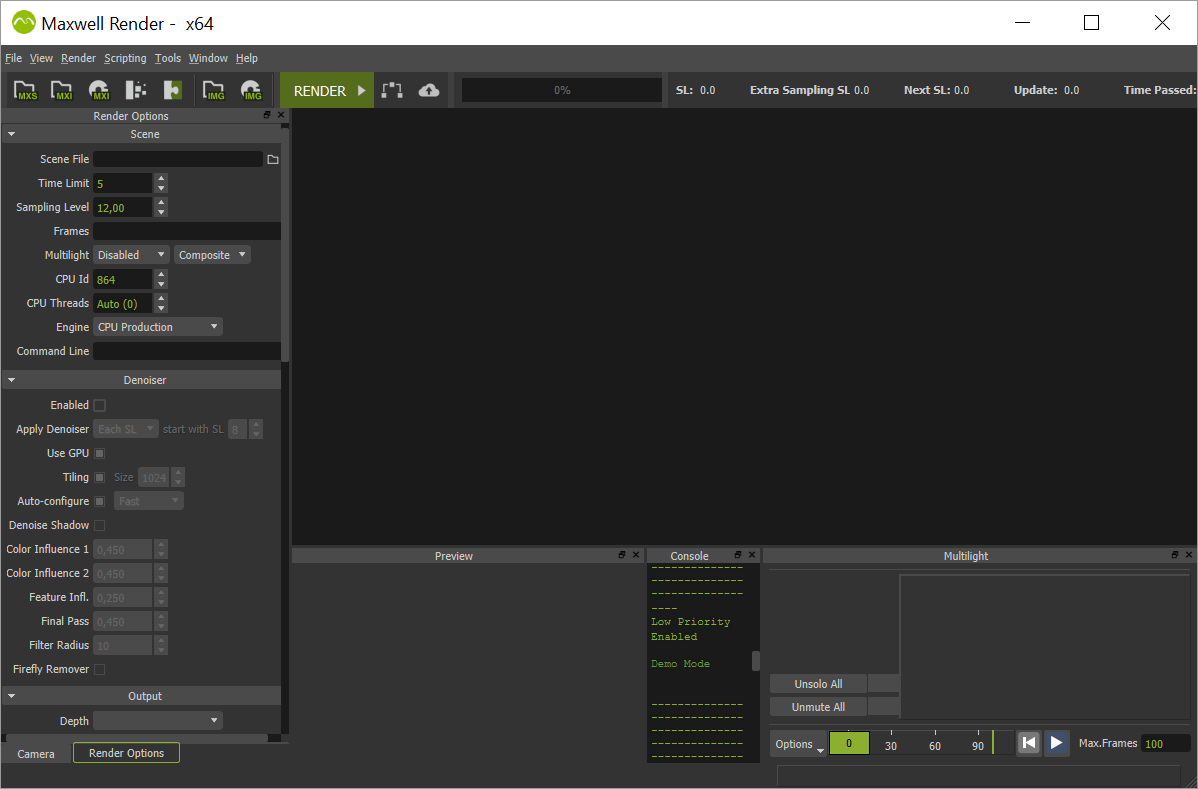Open cloud rendering options
This screenshot has height=789, width=1198.
pyautogui.click(x=429, y=90)
